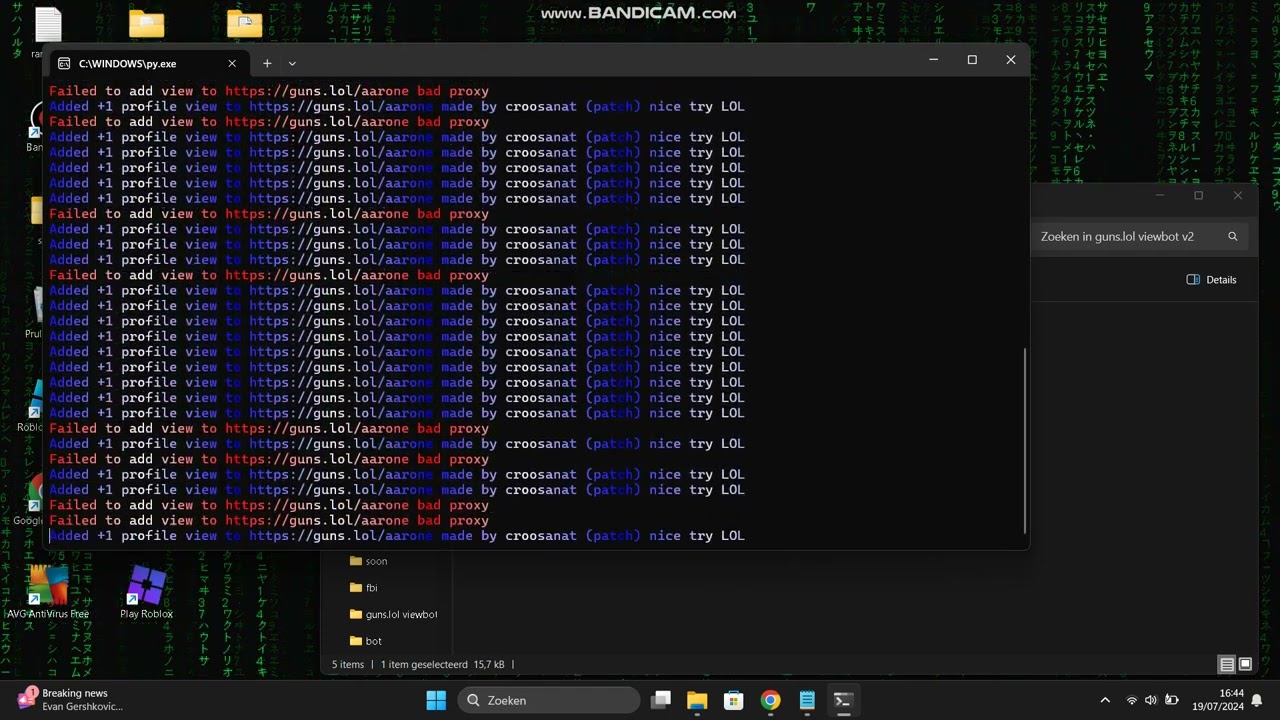Close the py.exe terminal tab
The height and width of the screenshot is (720, 1280).
coord(232,63)
